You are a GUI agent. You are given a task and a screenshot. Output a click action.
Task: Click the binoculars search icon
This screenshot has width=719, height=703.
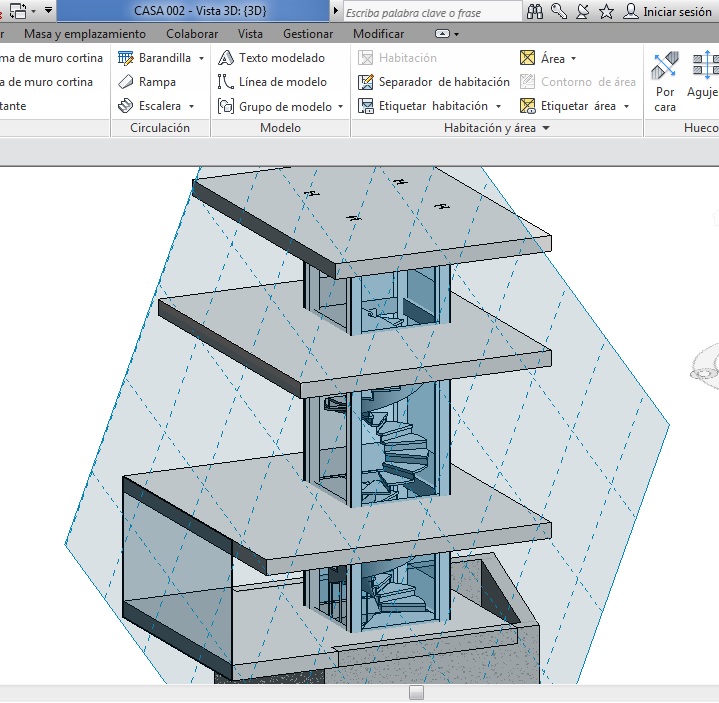(535, 12)
